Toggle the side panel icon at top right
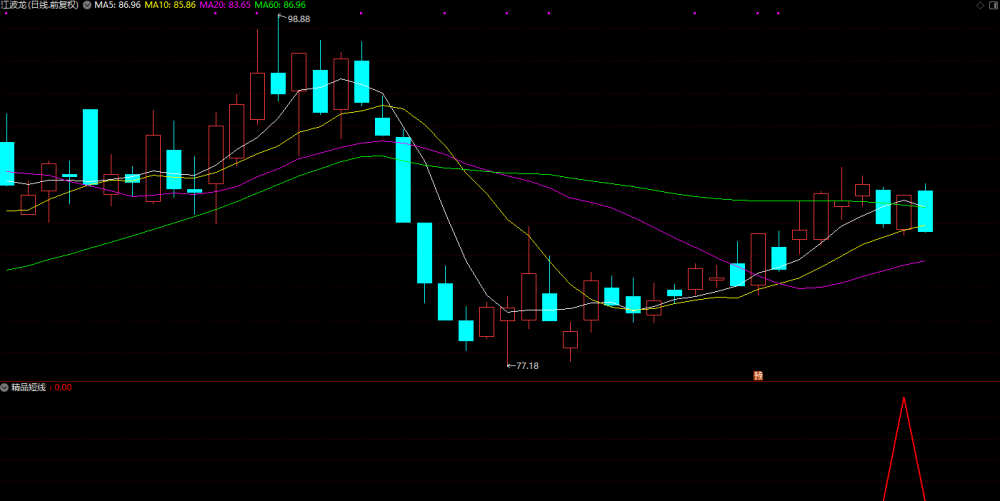The image size is (1000, 501). pos(994,5)
